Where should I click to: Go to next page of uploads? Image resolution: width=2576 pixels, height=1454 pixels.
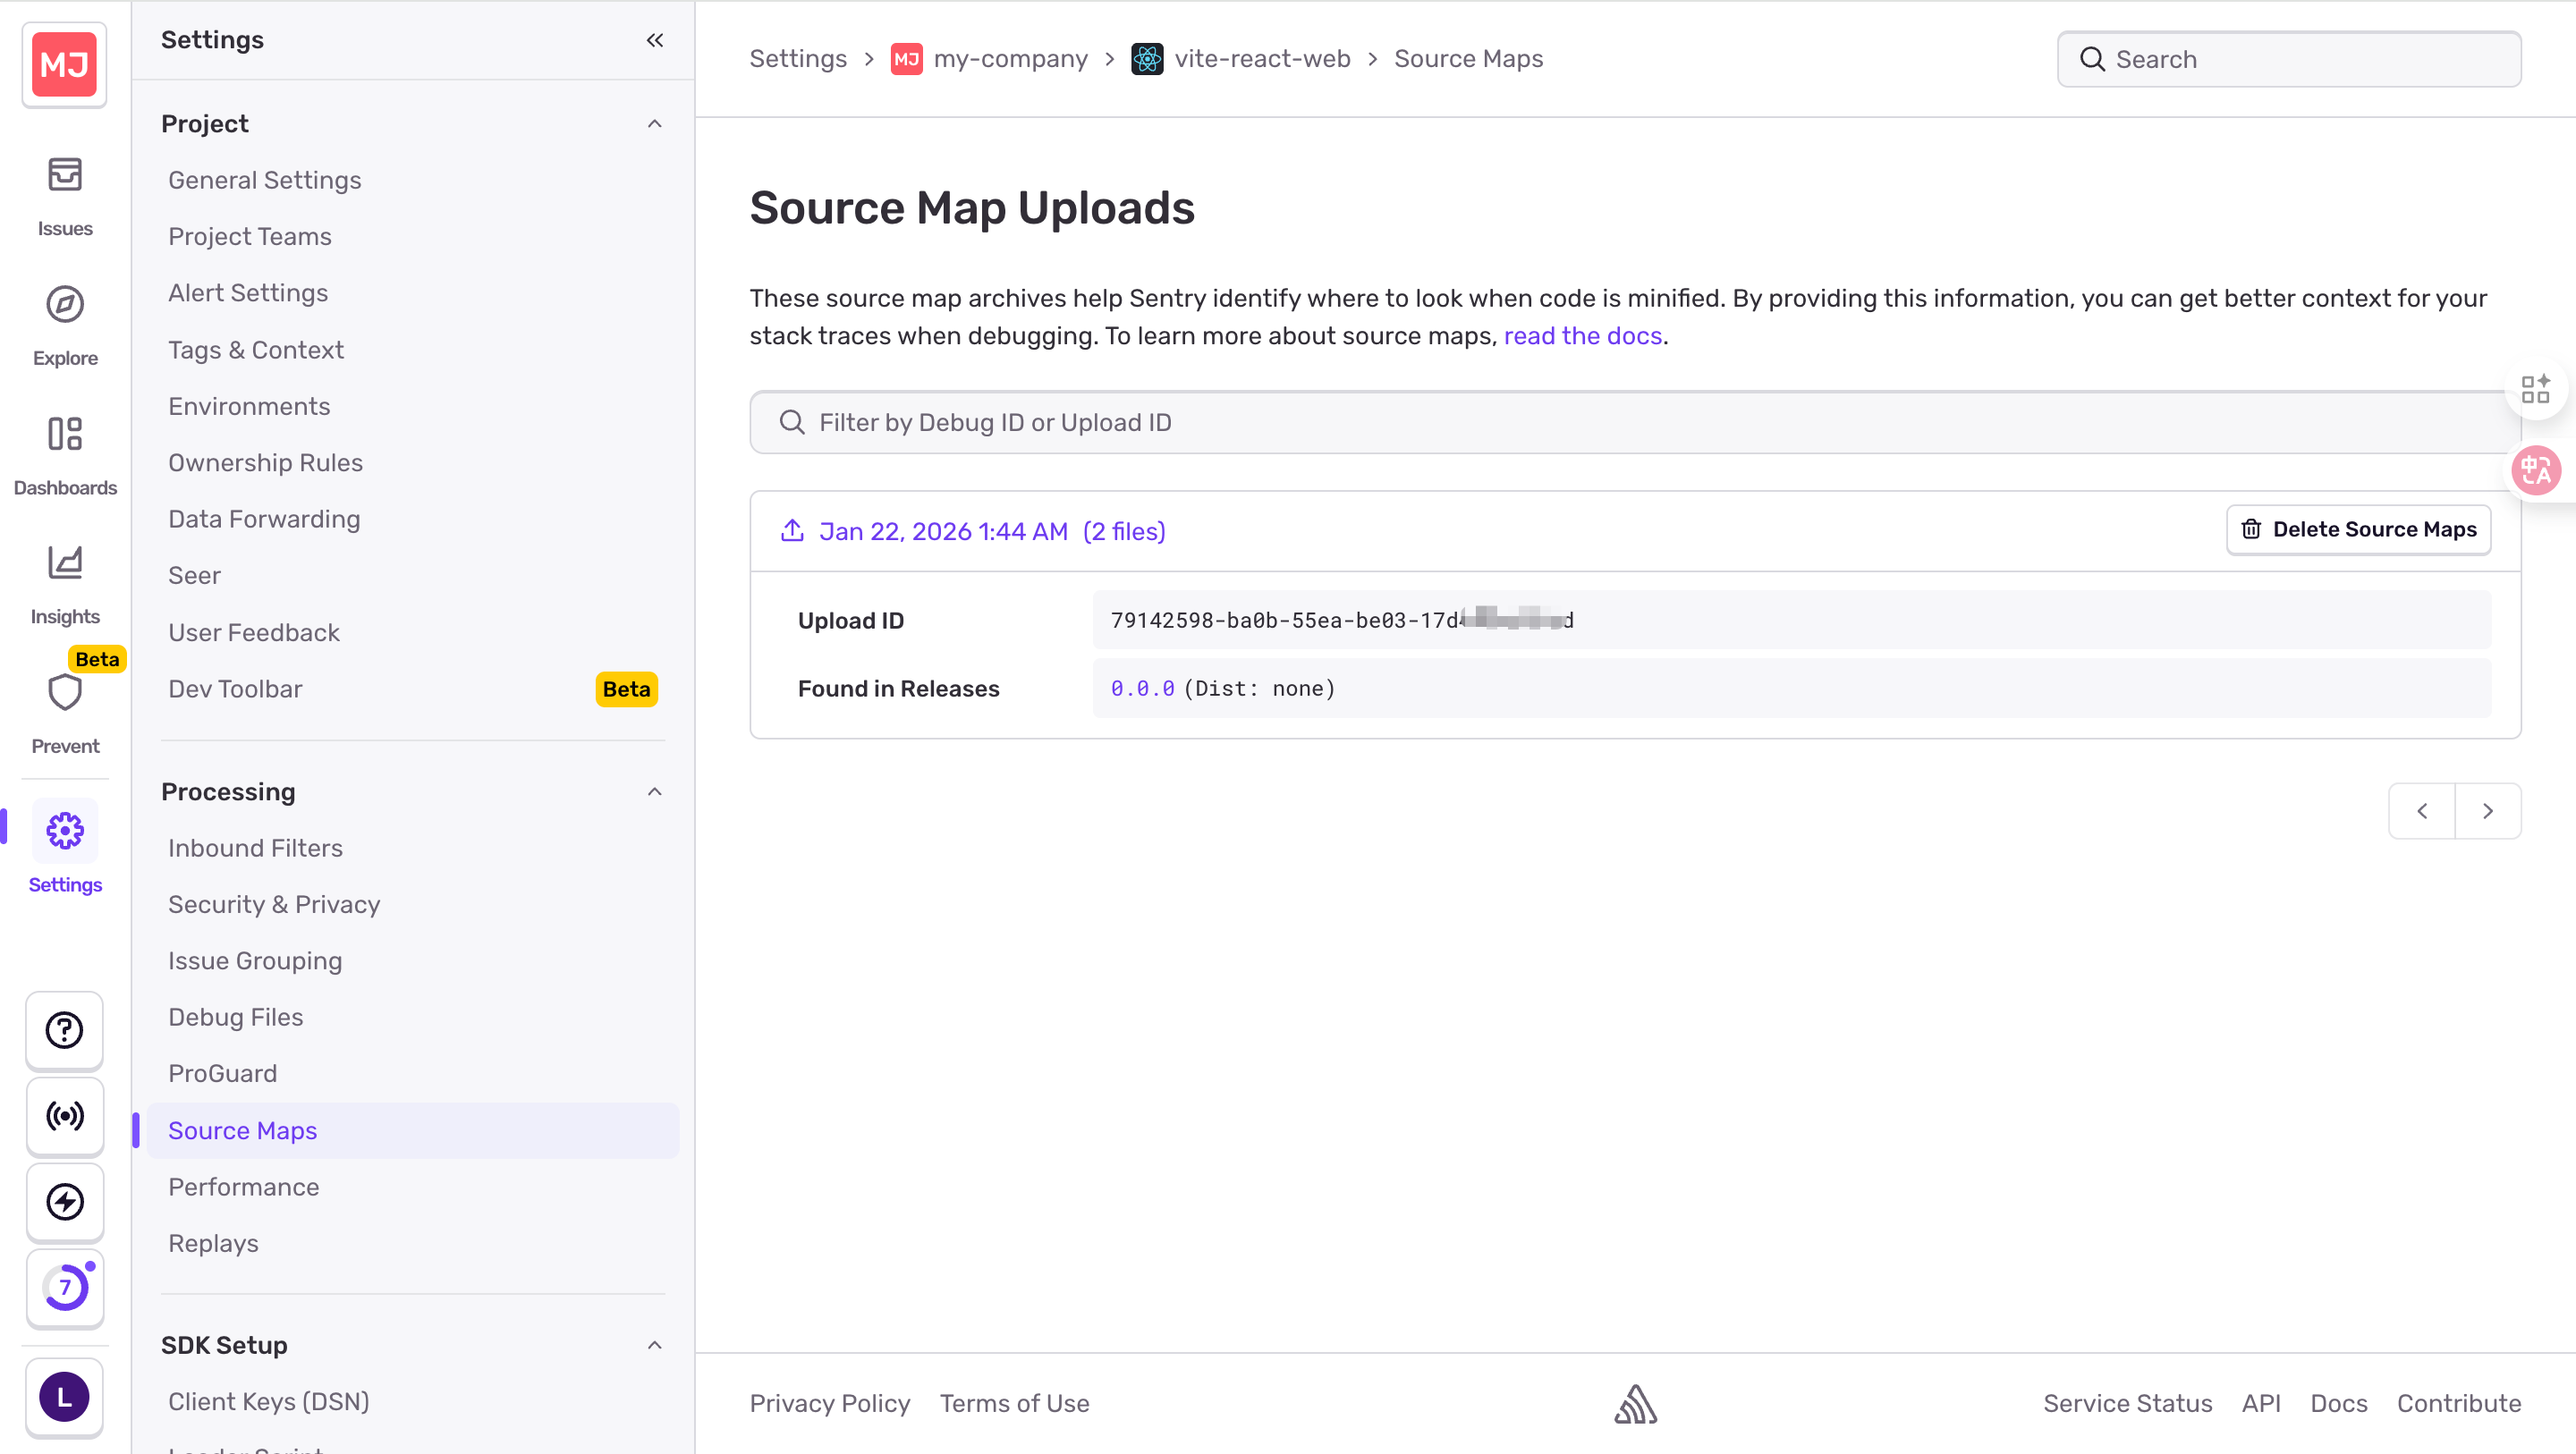coord(2488,811)
